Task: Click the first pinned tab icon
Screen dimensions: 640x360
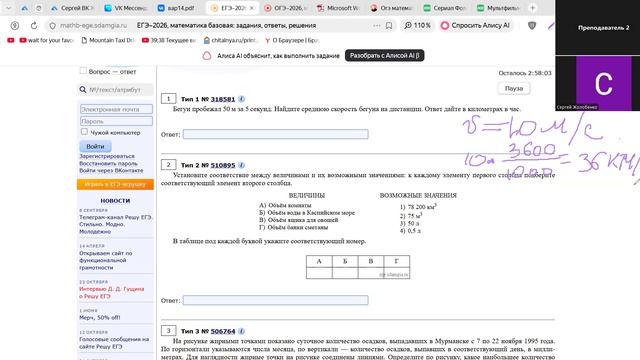Action: [x=24, y=8]
